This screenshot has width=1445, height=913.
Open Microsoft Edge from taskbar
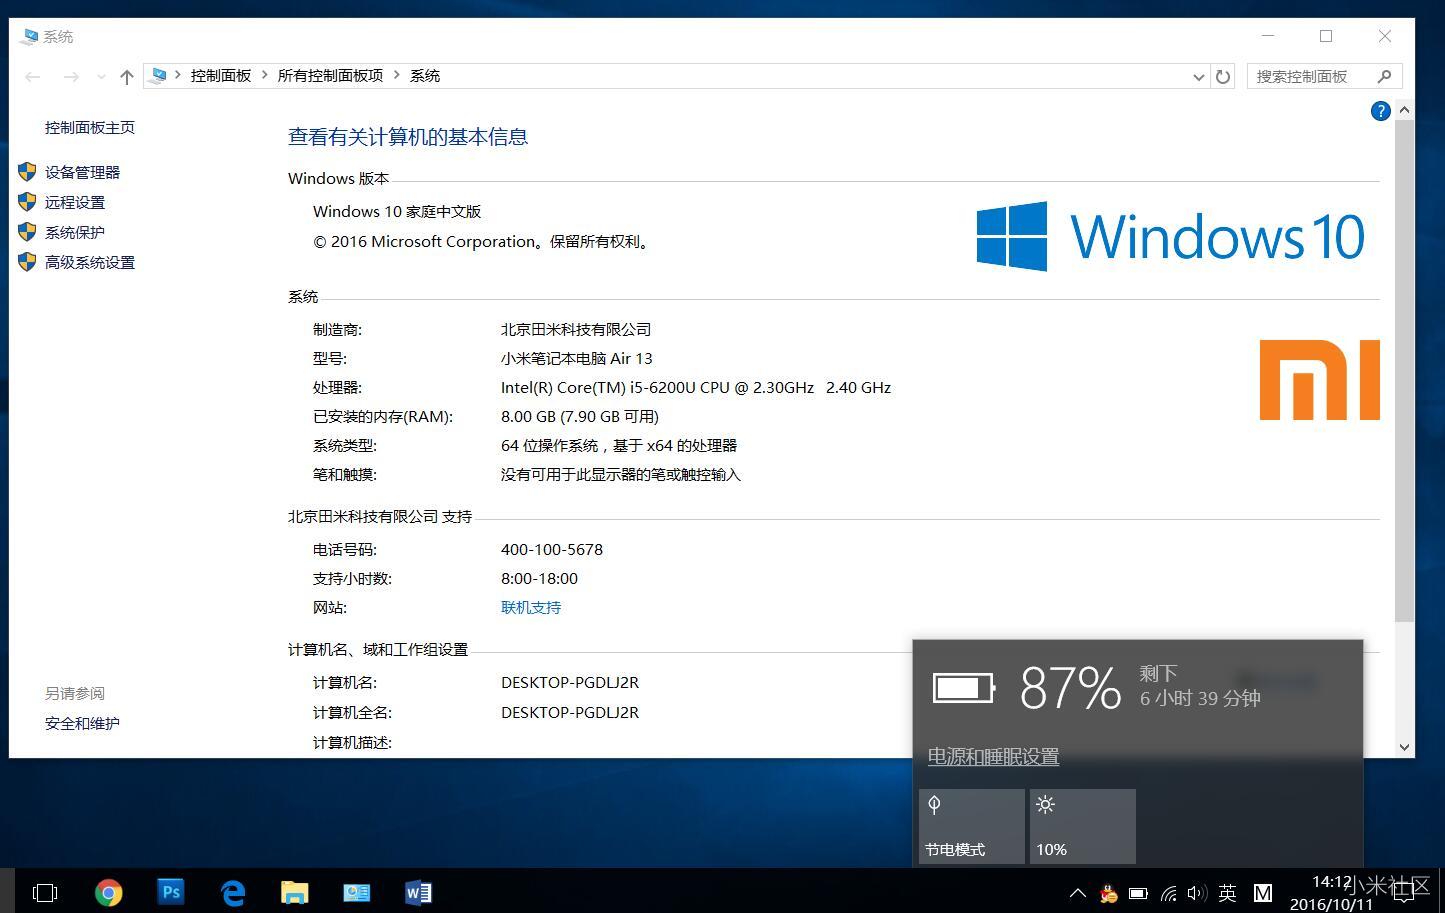point(233,892)
